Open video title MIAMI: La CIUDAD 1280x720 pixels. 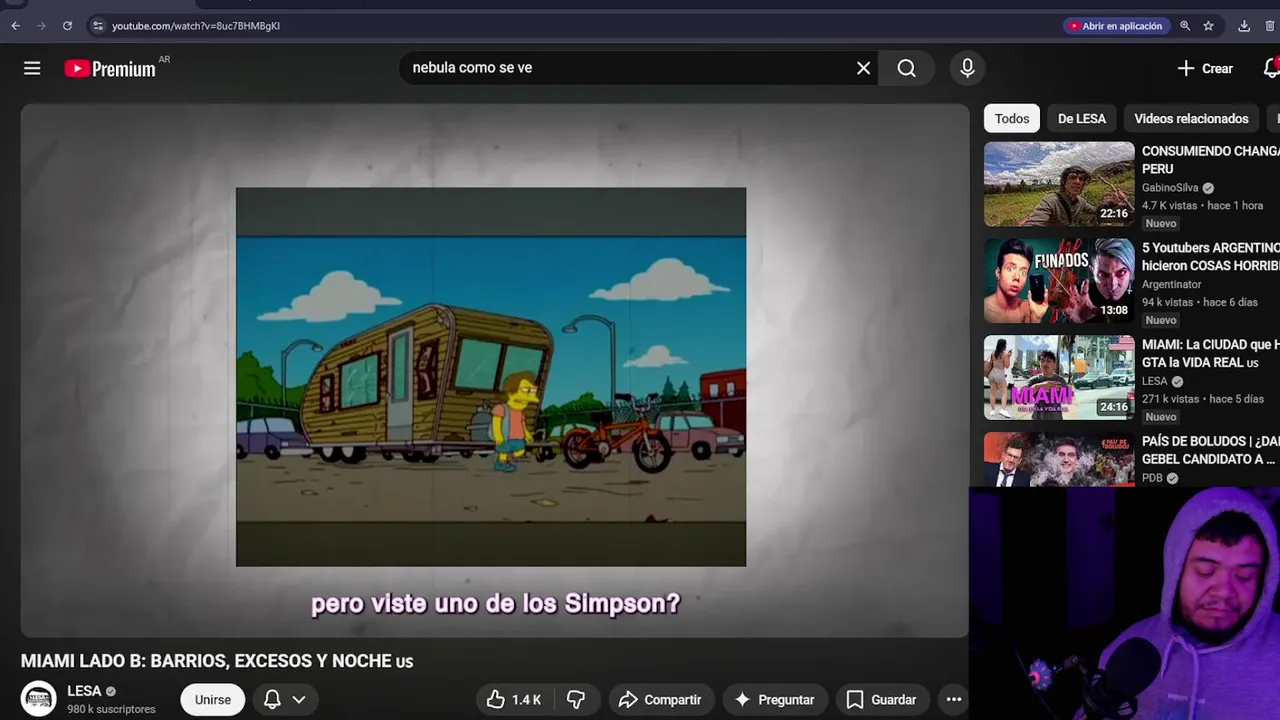tap(1211, 354)
